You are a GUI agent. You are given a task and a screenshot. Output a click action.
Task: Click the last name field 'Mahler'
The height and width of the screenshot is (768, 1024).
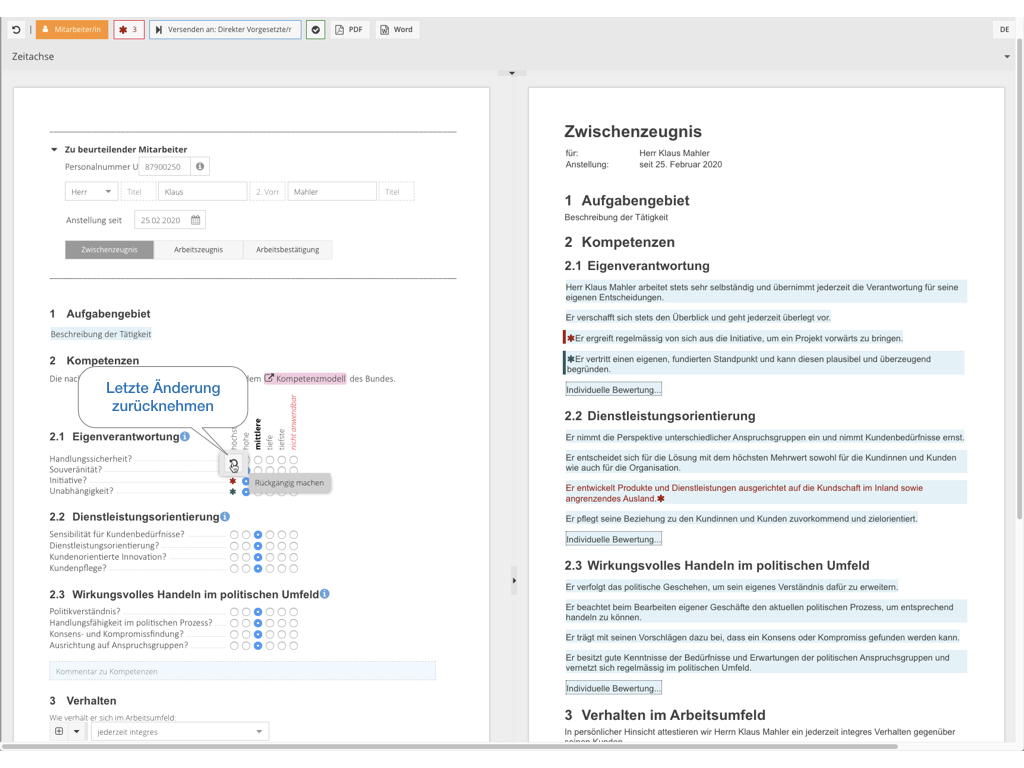(x=332, y=192)
